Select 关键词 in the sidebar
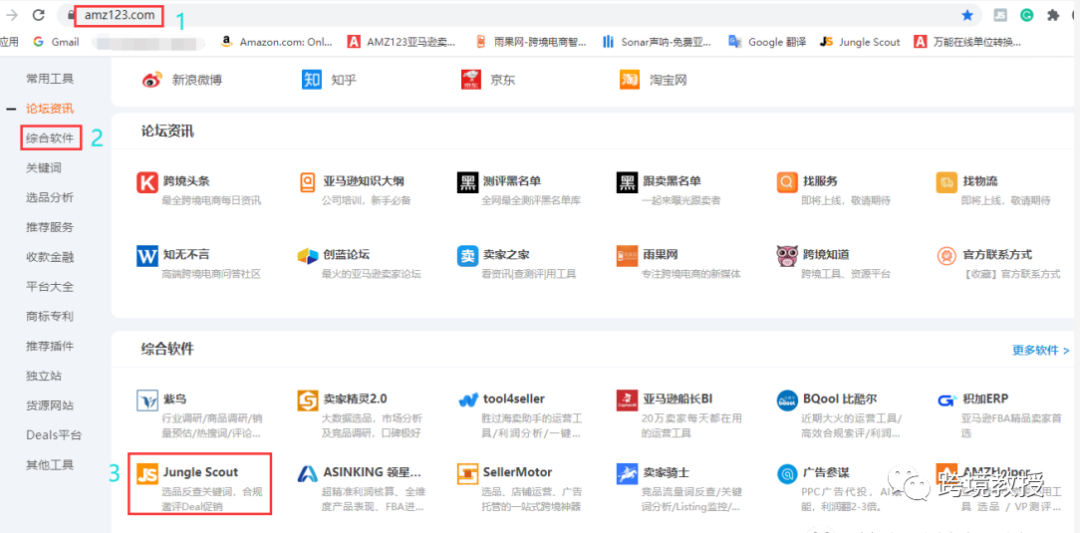Screen dimensions: 1080x533 (x=43, y=168)
